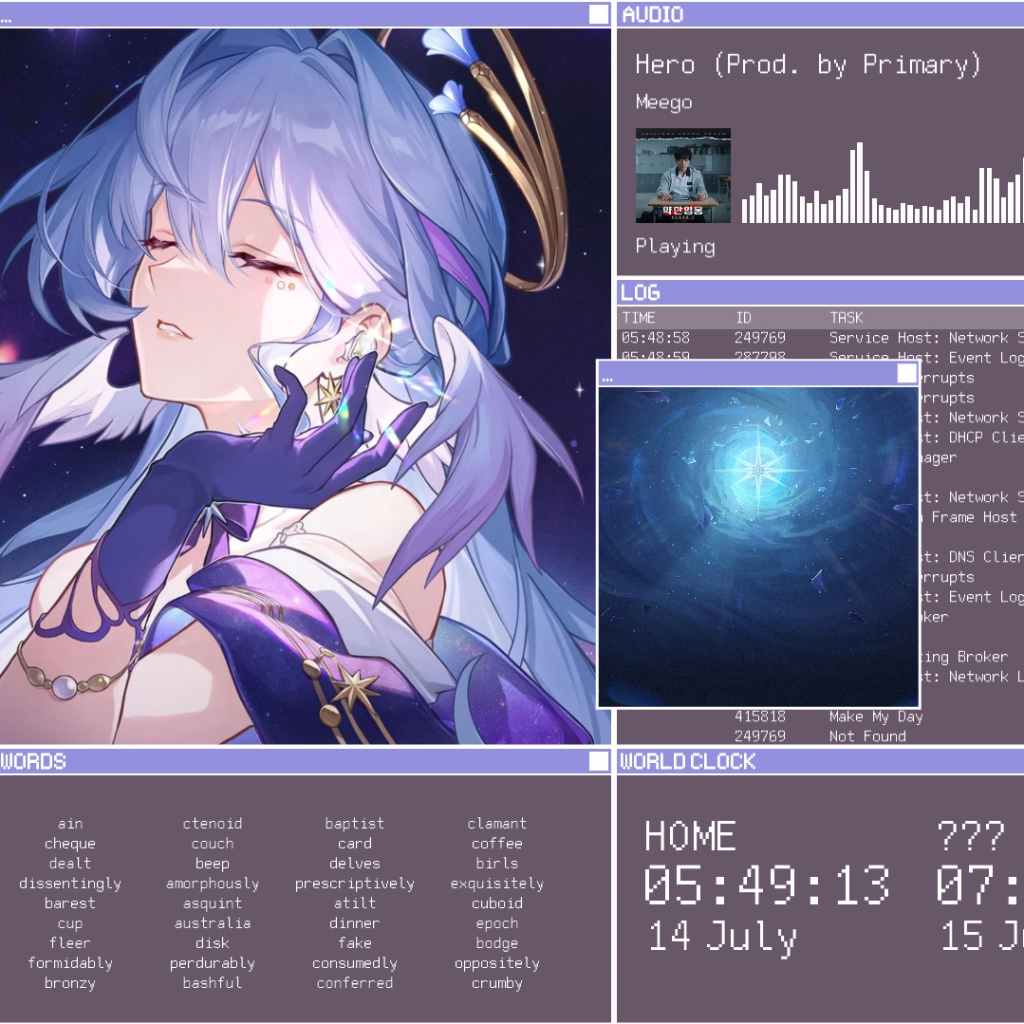Screen dimensions: 1024x1024
Task: Click the HOME time 05:49:13
Action: (x=767, y=885)
